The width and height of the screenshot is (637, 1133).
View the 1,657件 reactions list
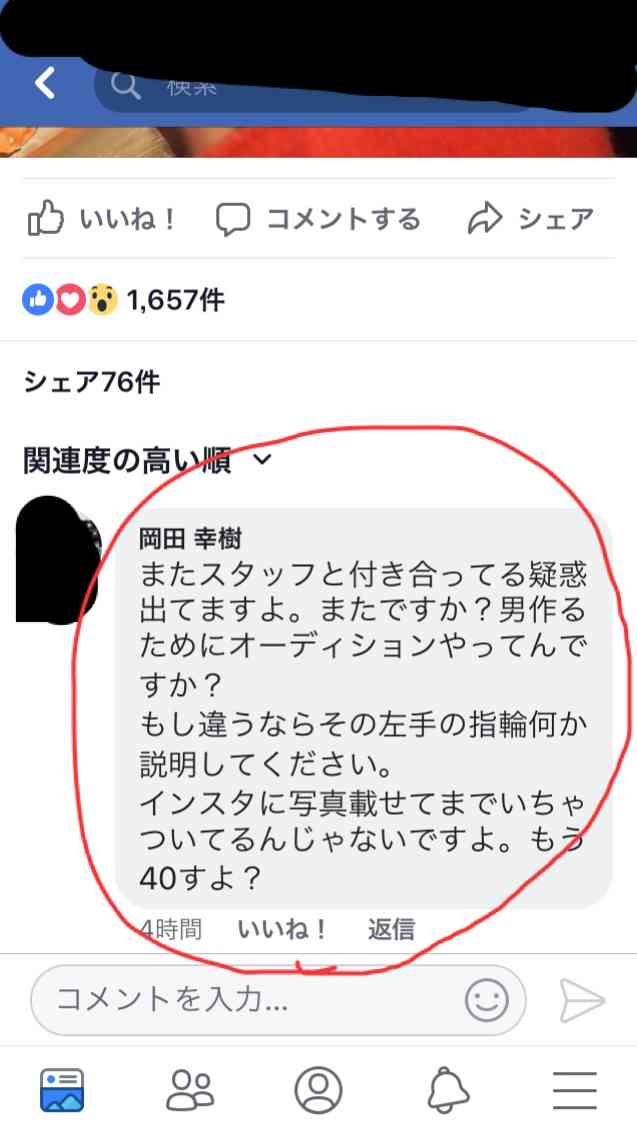coord(124,299)
